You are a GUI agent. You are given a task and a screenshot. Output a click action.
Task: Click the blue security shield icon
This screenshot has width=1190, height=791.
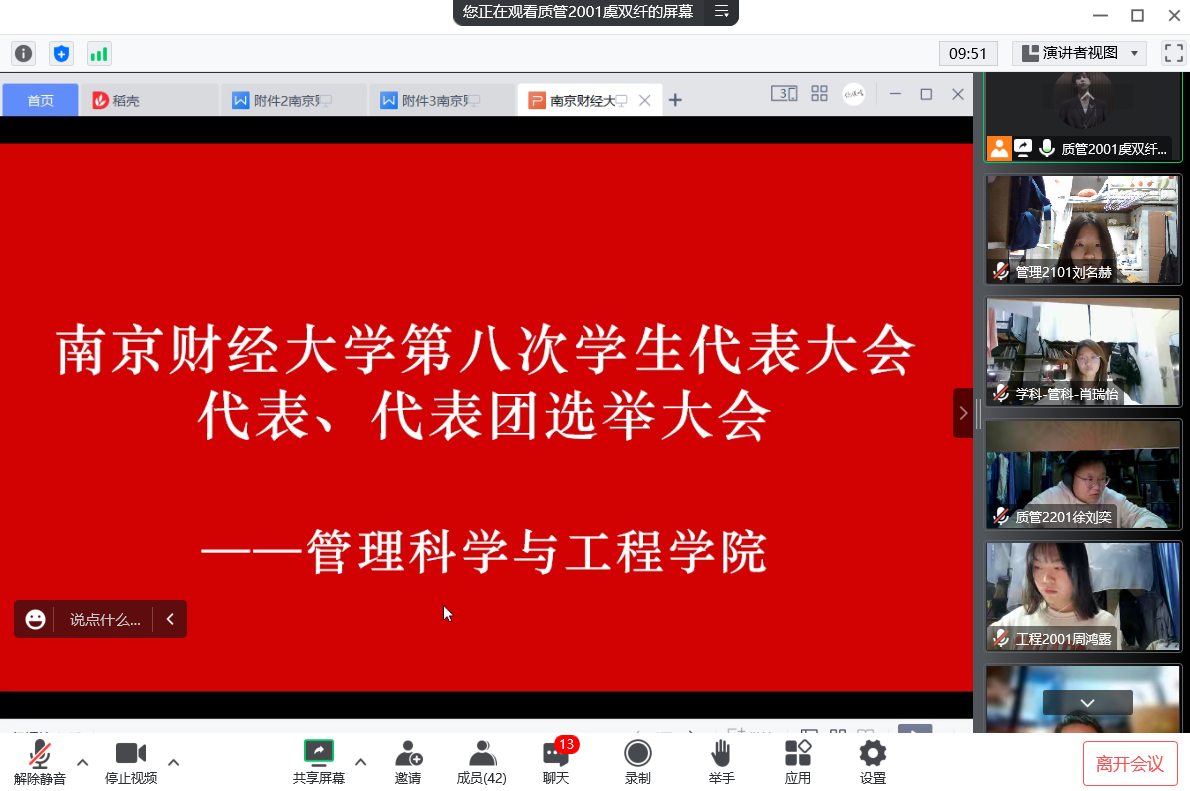(61, 53)
